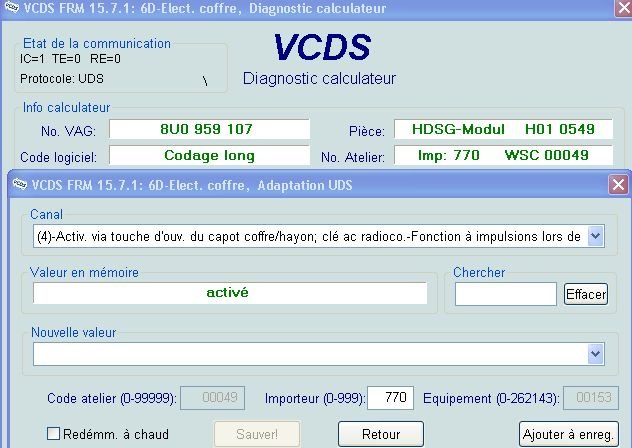The image size is (632, 448).
Task: Click the Importeur field showing 770
Action: coord(390,398)
